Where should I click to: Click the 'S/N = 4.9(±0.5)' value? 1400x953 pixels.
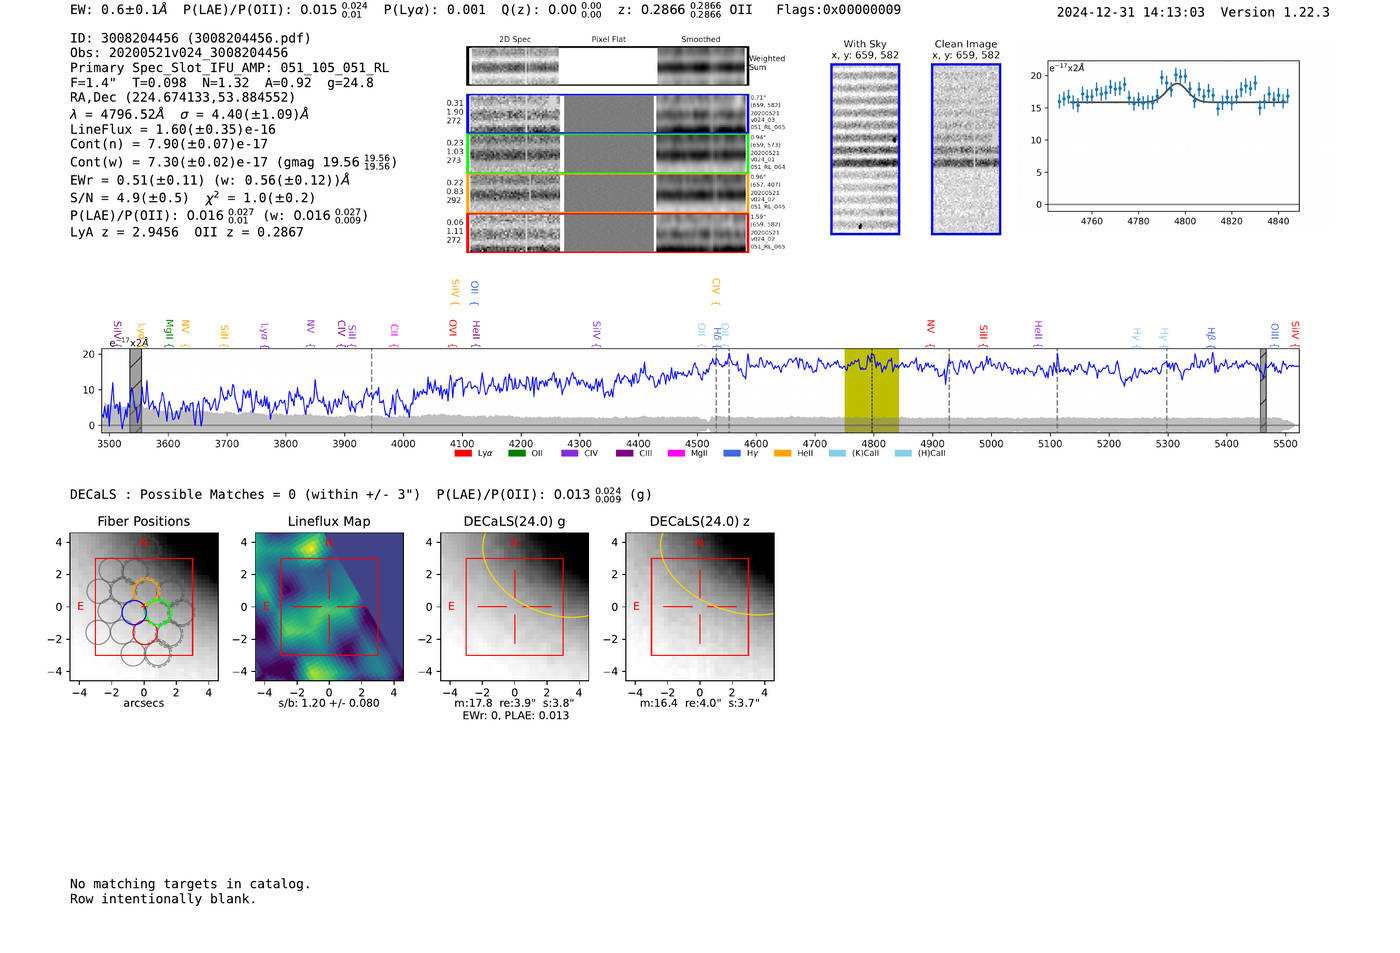129,198
